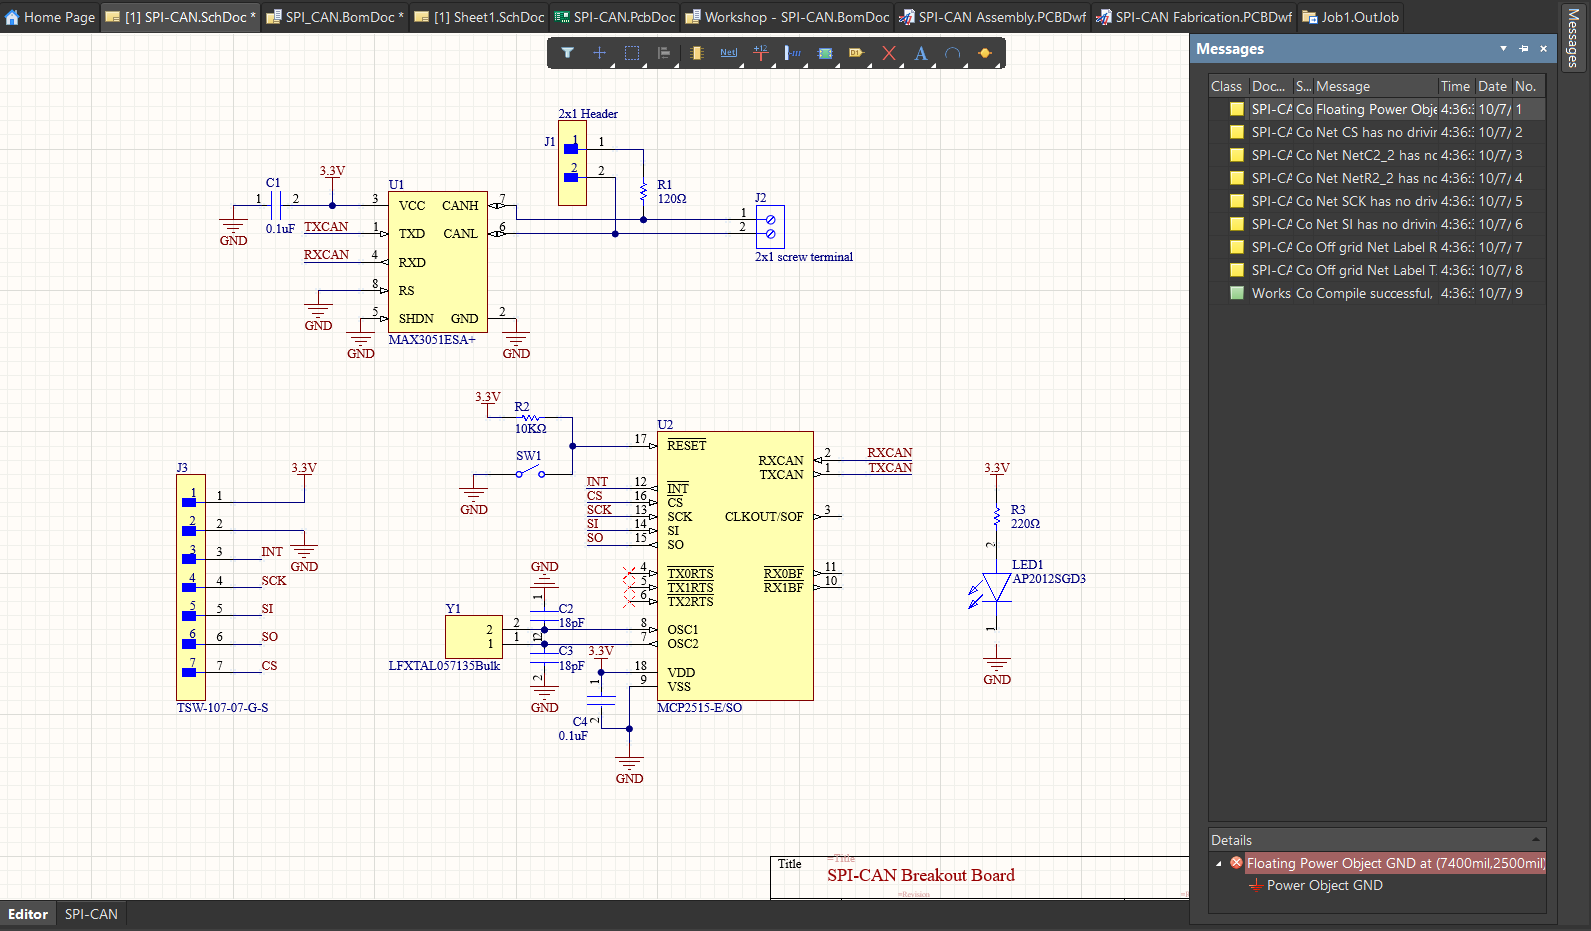
Task: Select the 'Net SCK has no driving' message row
Action: click(1377, 201)
